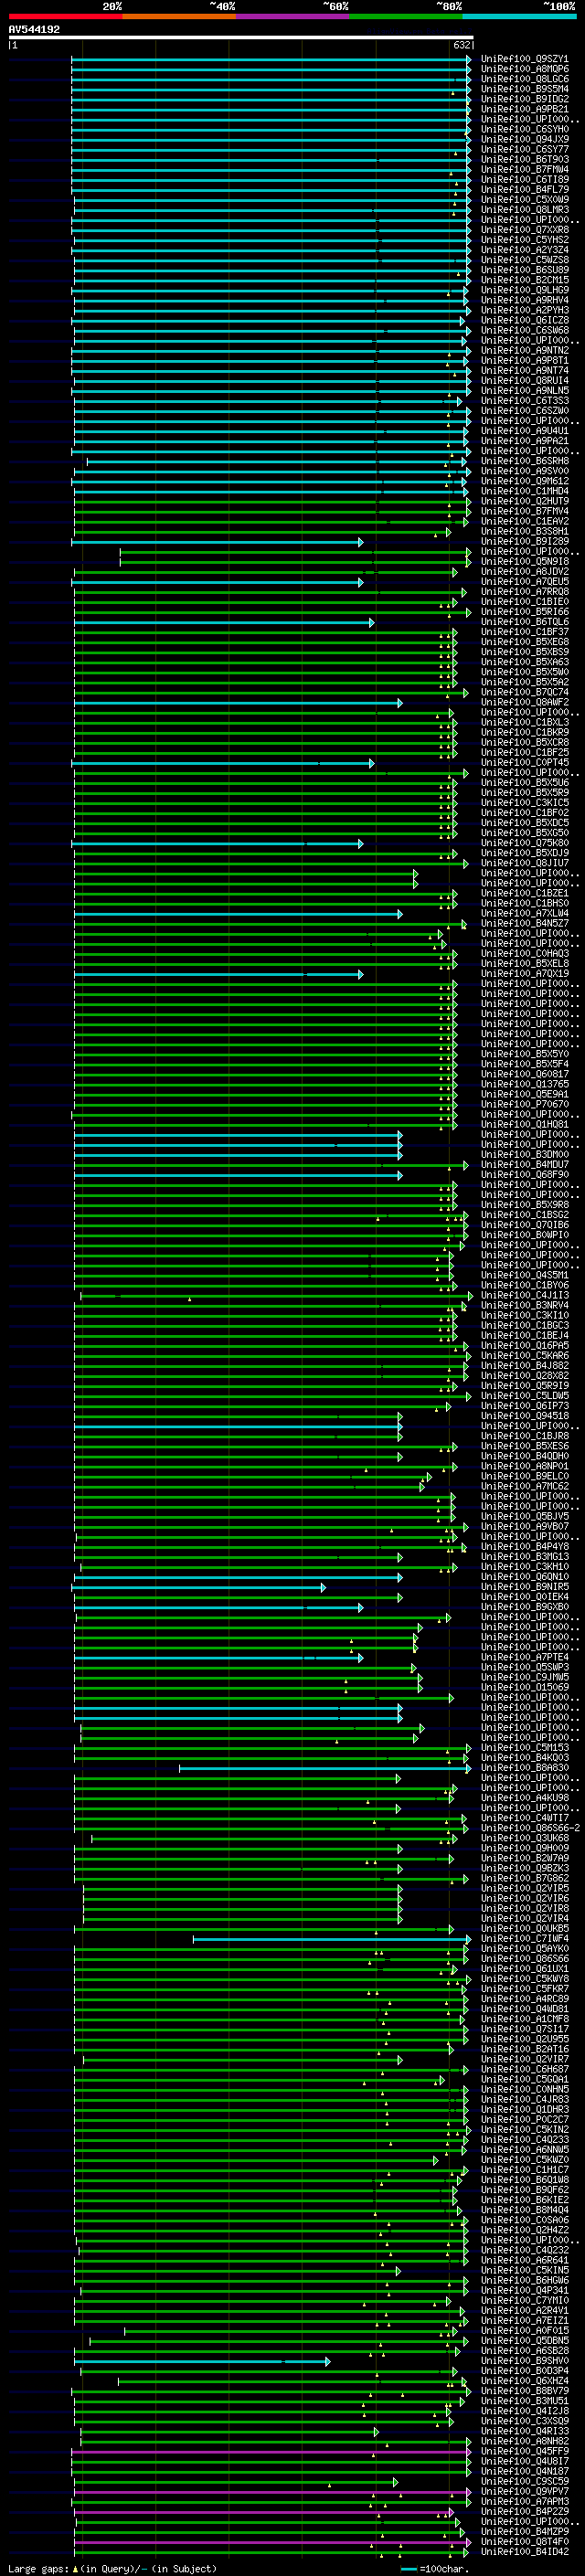Click hit UniRef100_Q2VIR7
Image resolution: width=585 pixels, height=2576 pixels.
[x=524, y=2058]
